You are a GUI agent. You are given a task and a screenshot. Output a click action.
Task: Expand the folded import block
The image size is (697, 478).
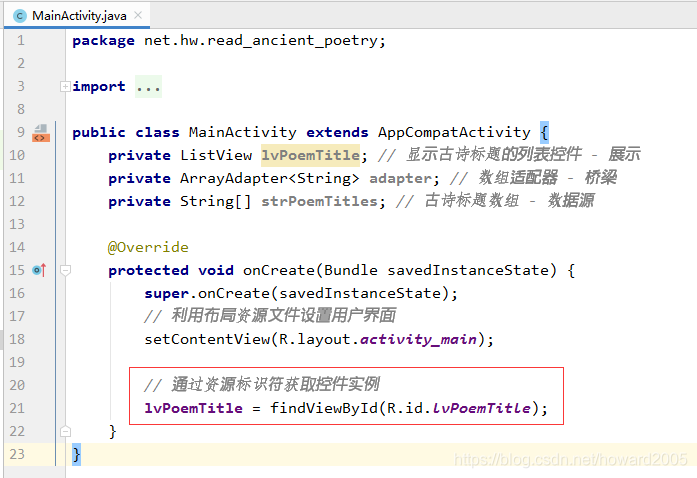[65, 86]
